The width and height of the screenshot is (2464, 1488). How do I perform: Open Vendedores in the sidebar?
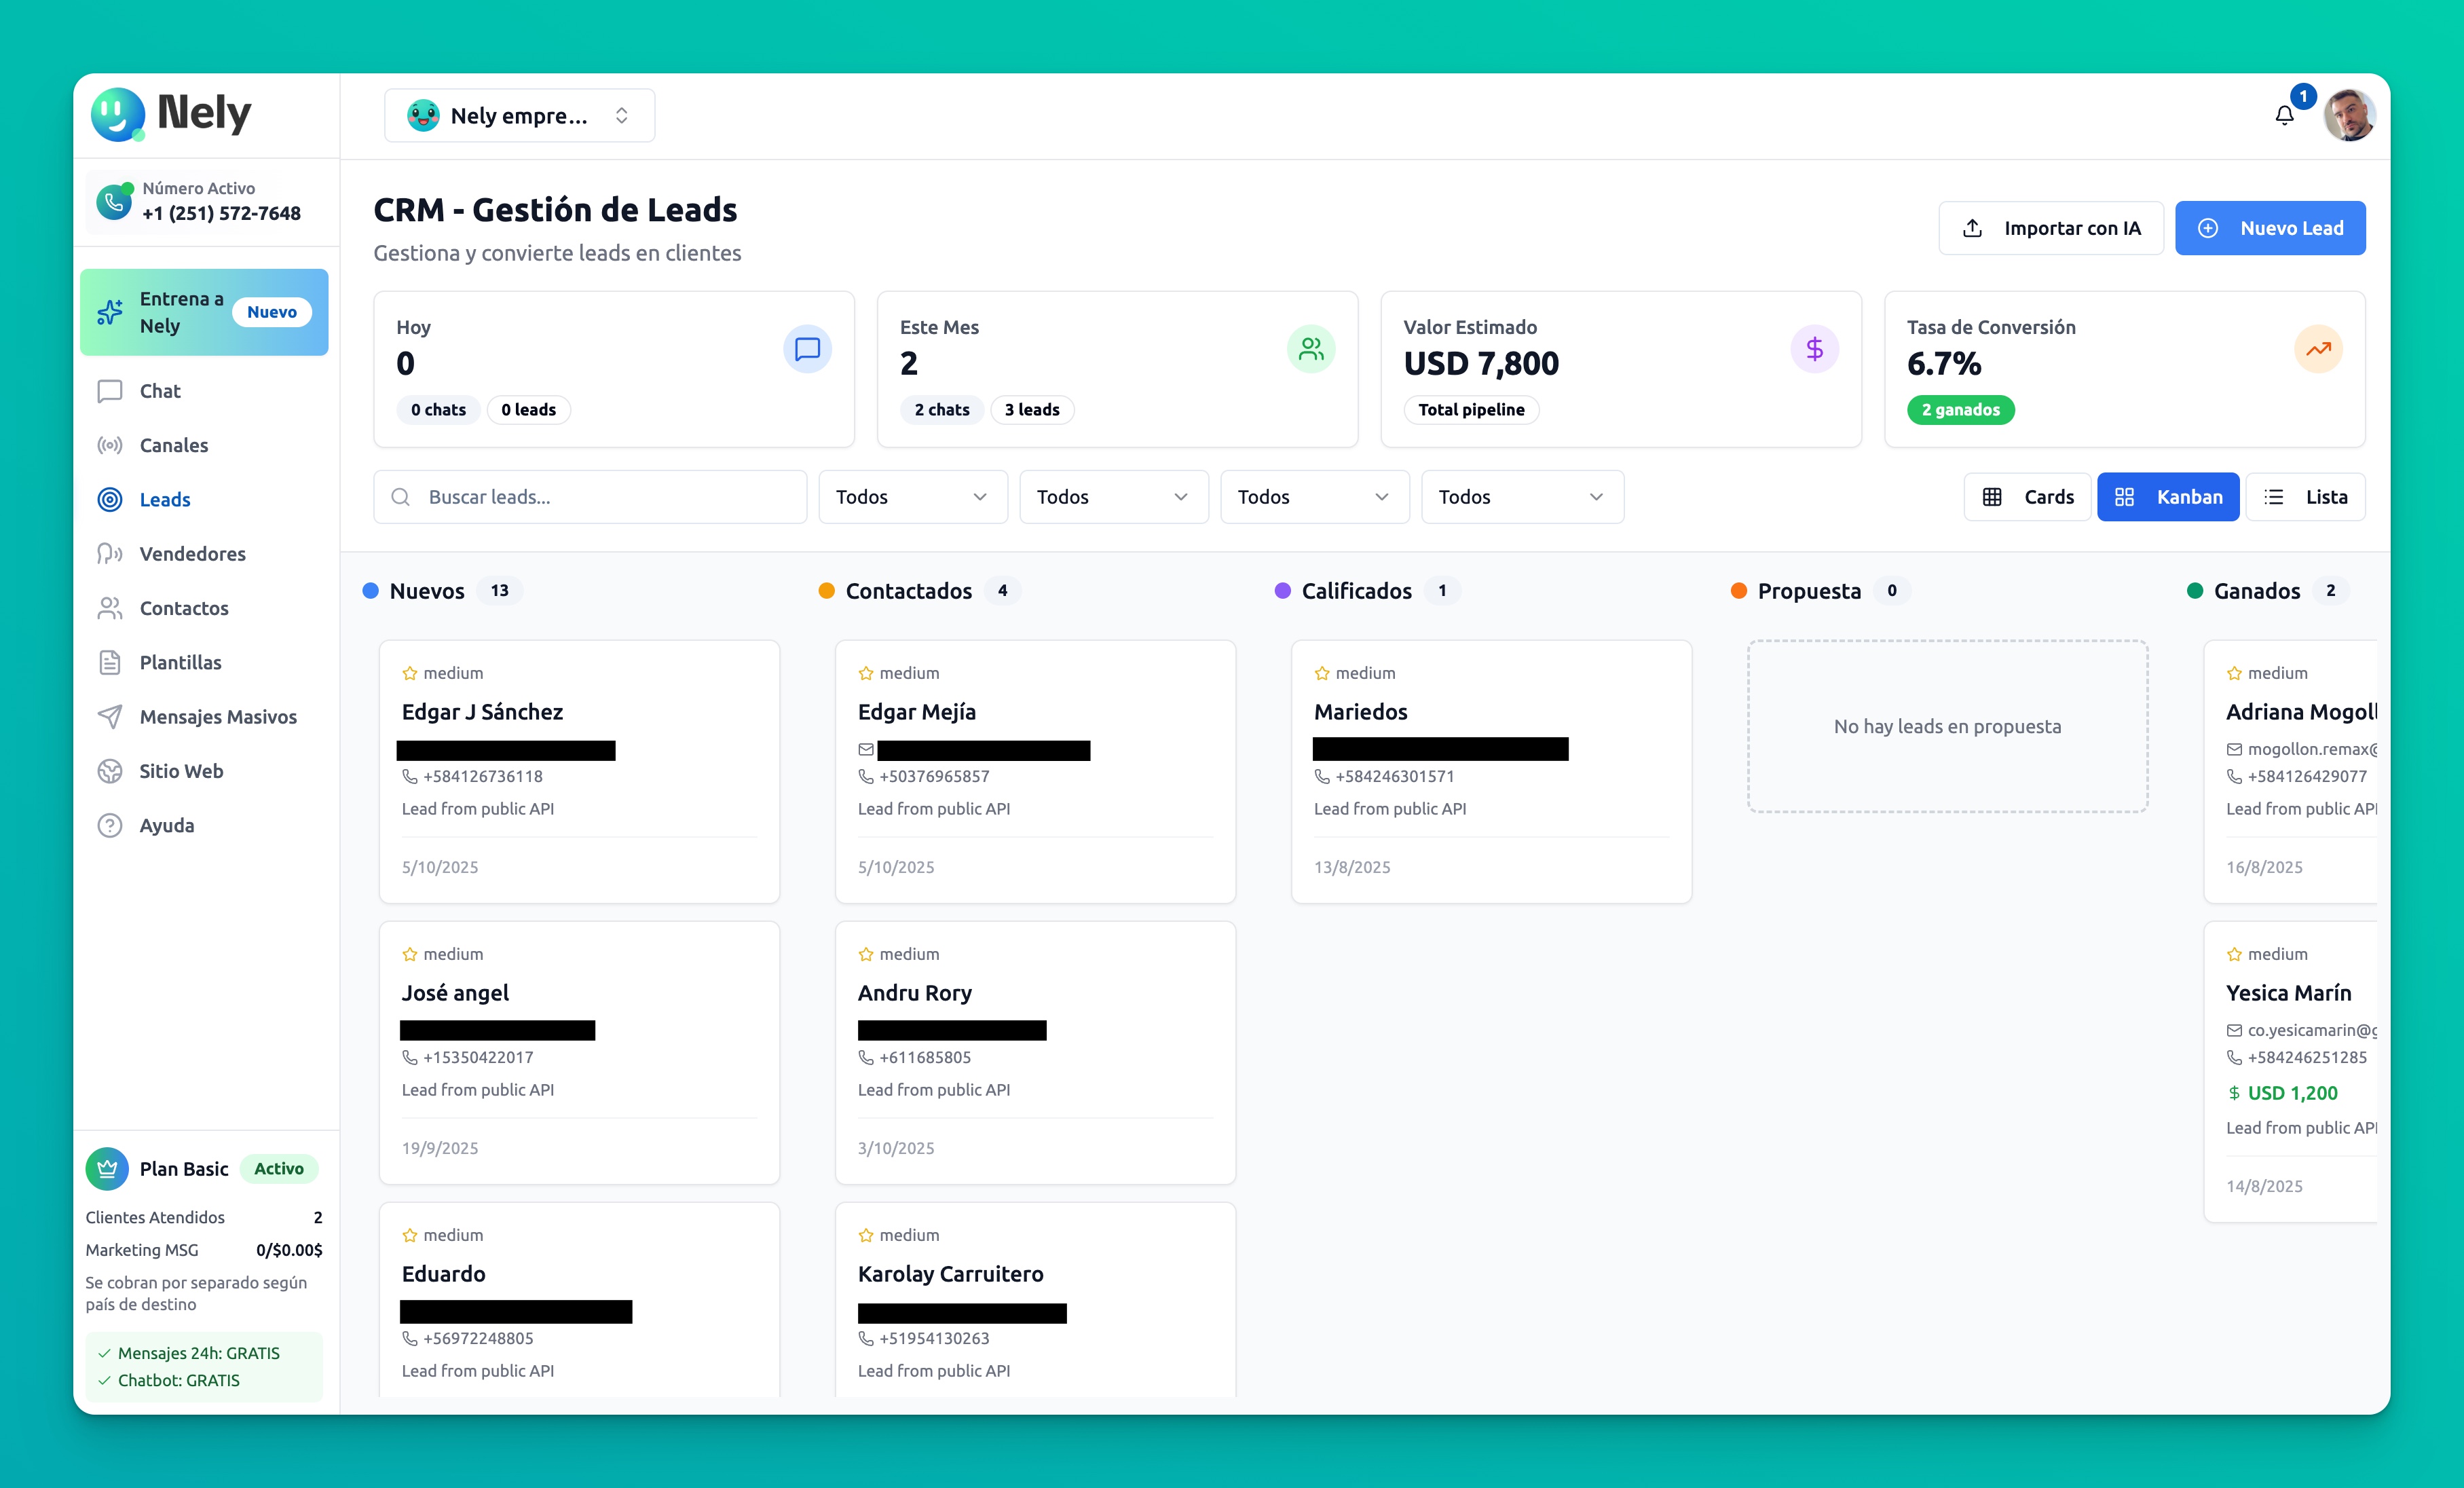pyautogui.click(x=192, y=554)
